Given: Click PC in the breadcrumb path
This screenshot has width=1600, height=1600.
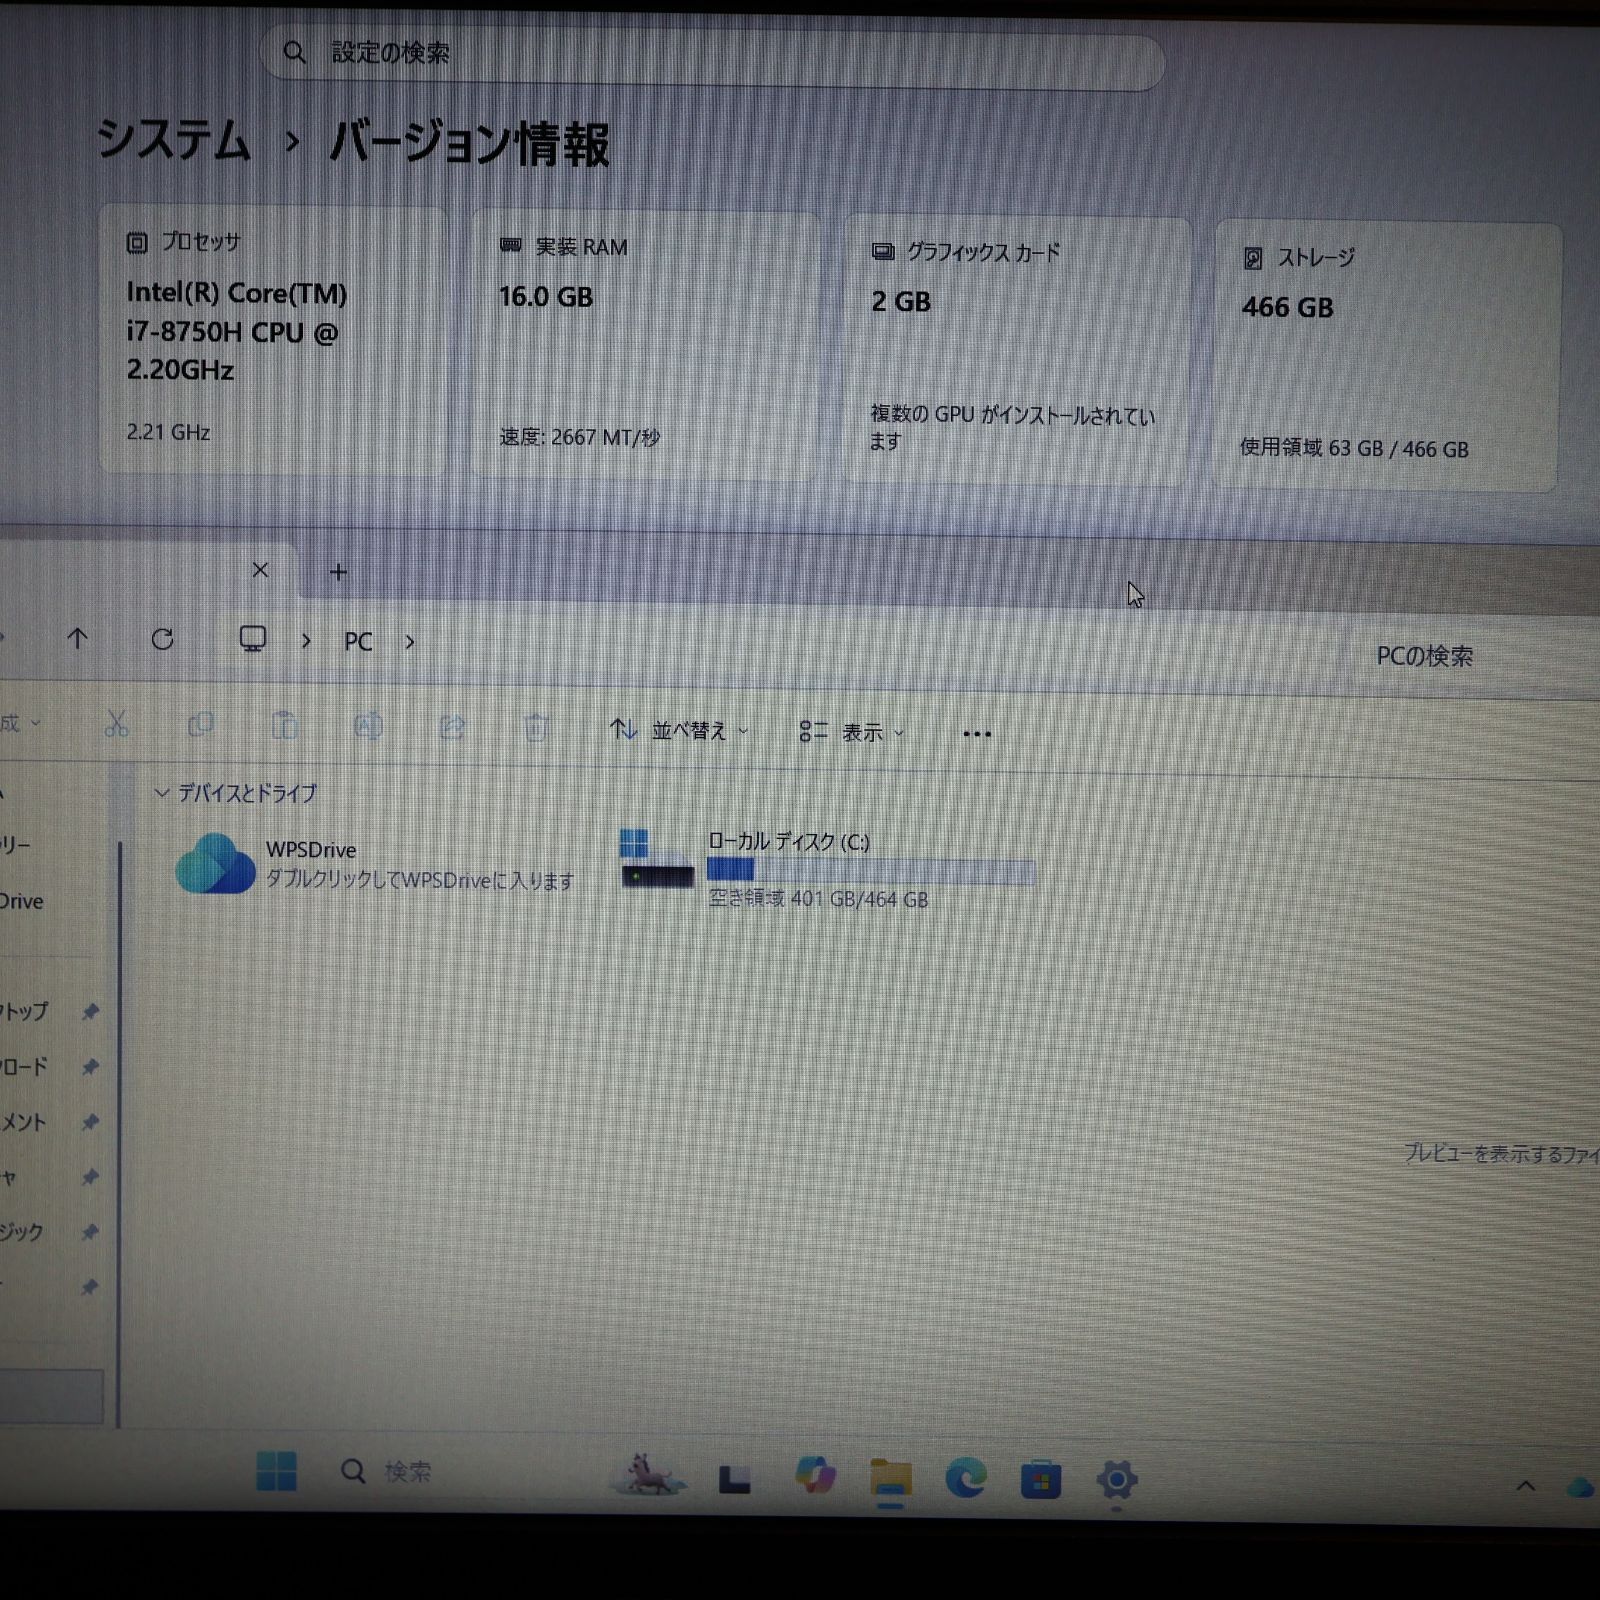Looking at the screenshot, I should click(358, 642).
